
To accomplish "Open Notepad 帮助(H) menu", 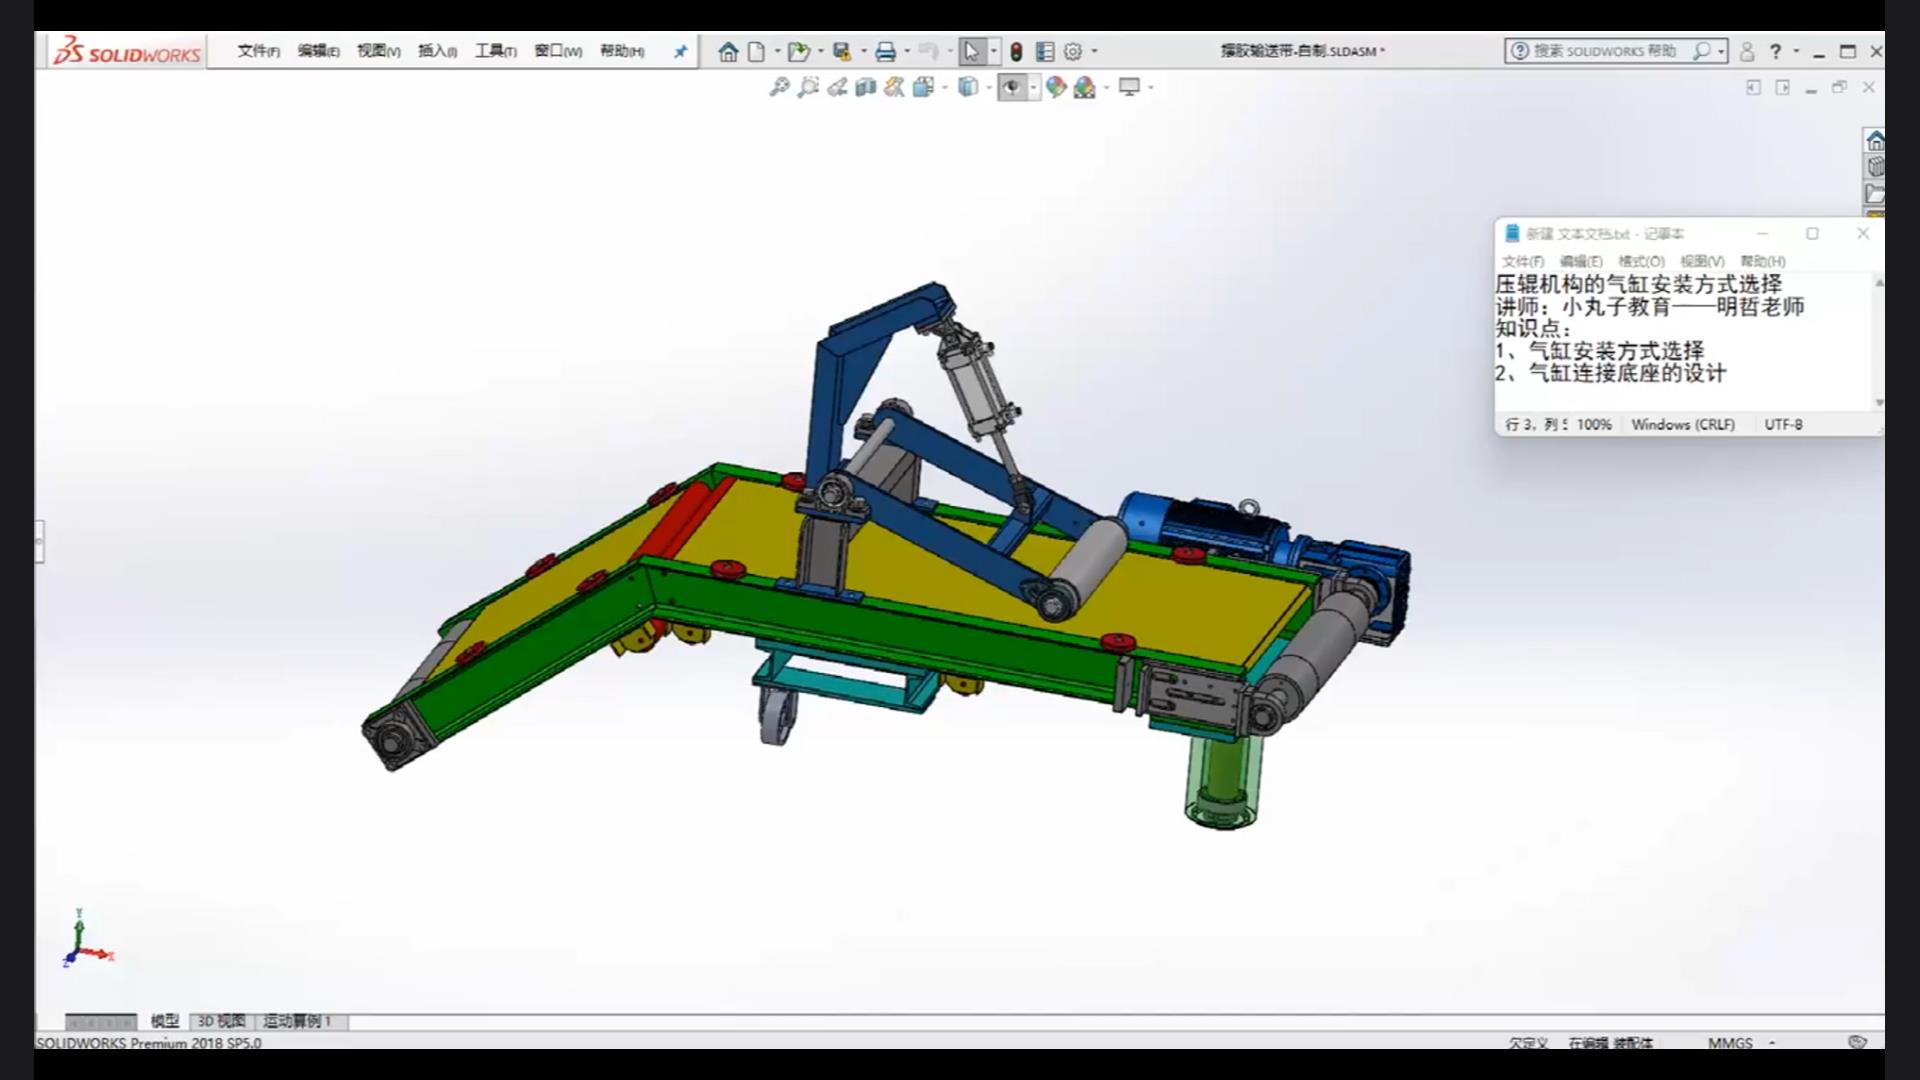I will pos(1762,262).
